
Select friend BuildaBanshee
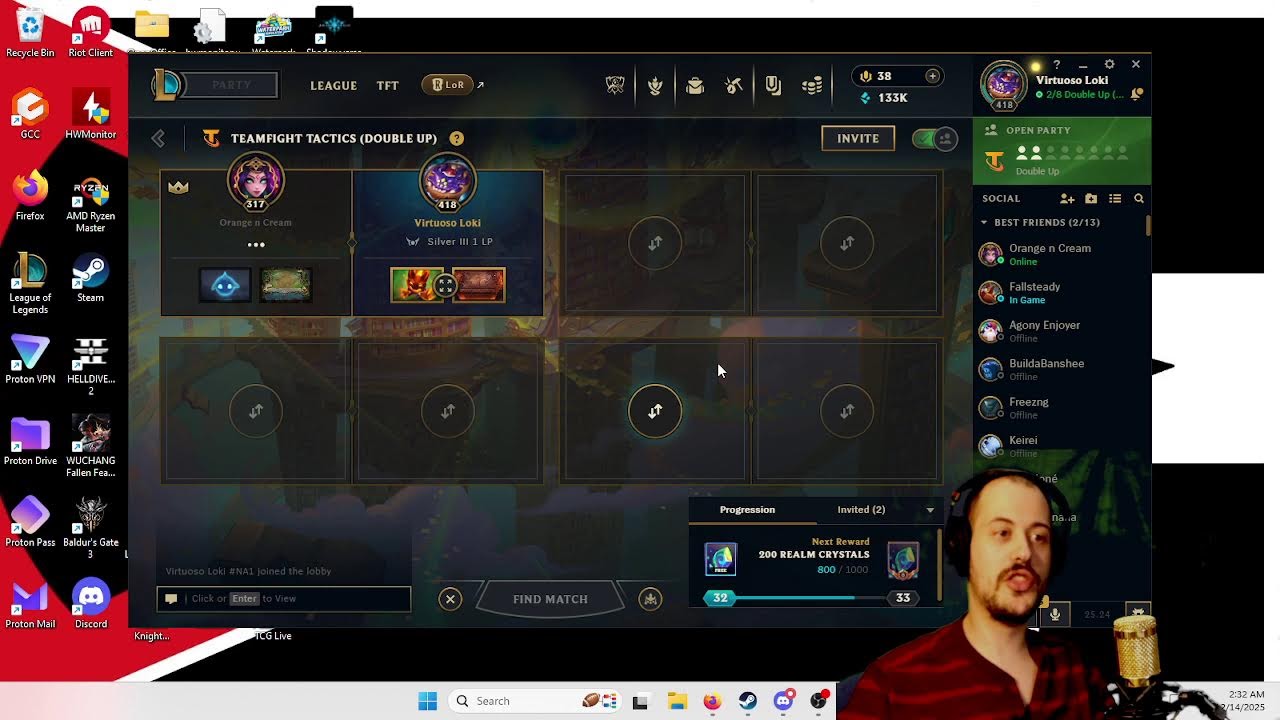click(x=1060, y=369)
